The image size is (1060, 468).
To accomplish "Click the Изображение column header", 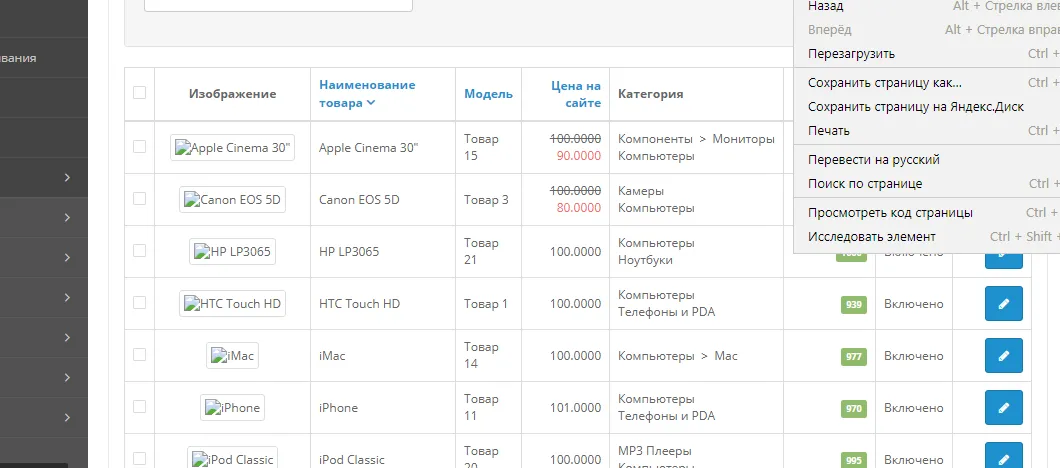I will [x=233, y=94].
